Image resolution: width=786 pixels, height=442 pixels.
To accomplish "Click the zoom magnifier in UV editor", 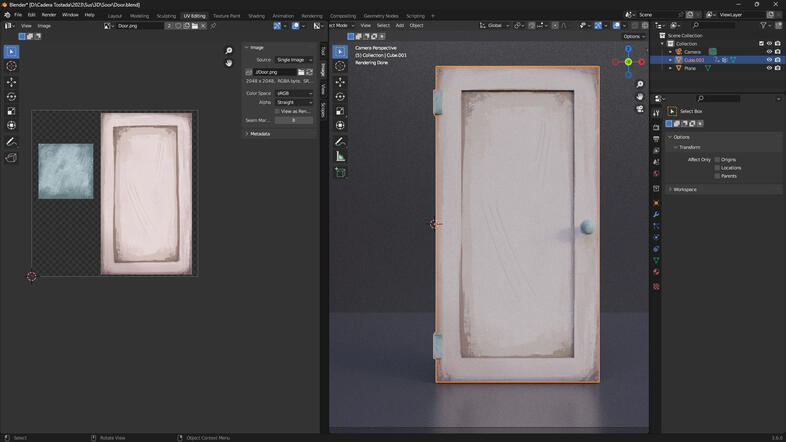I will (x=229, y=51).
